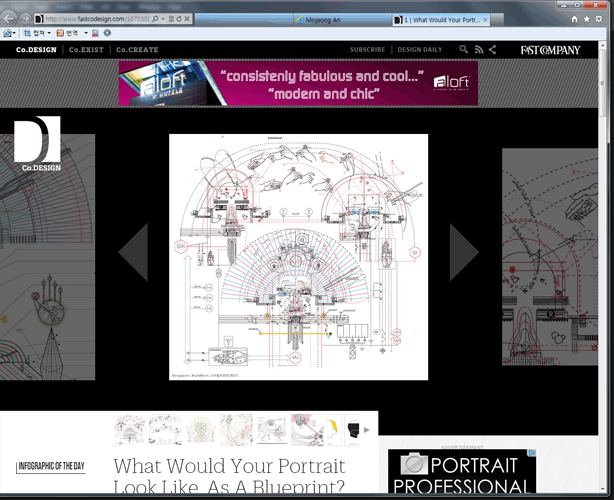Click the INFOGRAPHIC OF THE DAY label

pyautogui.click(x=51, y=466)
